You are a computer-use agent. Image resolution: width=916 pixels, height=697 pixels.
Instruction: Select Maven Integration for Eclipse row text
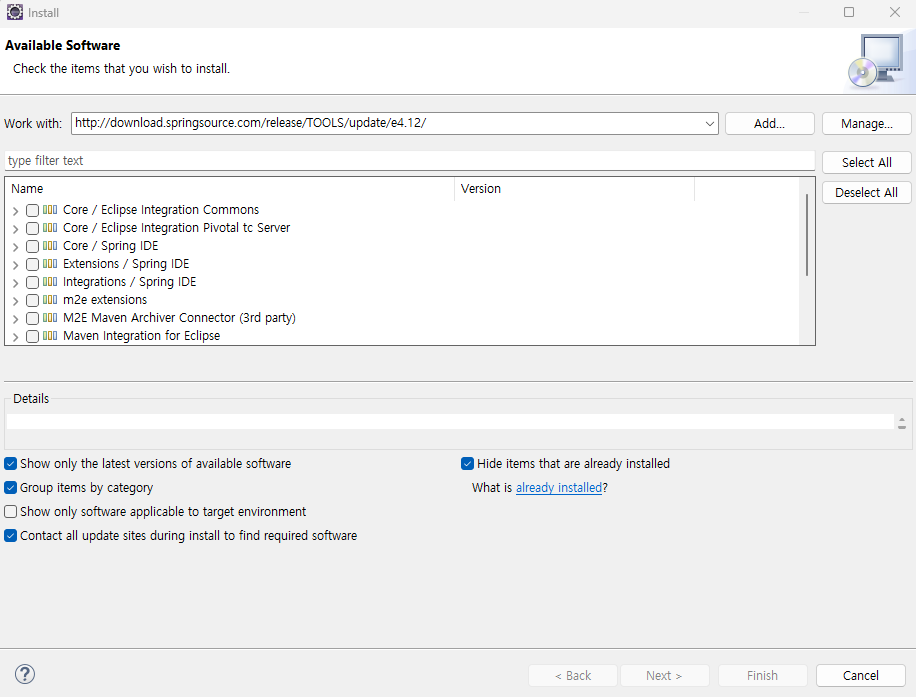[141, 336]
